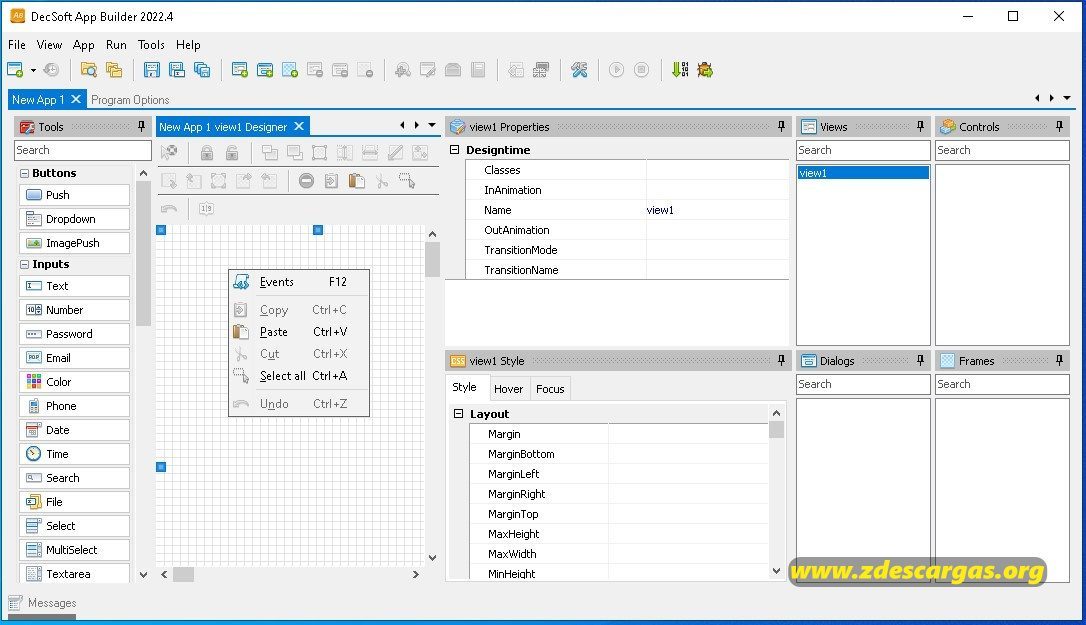The image size is (1086, 625).
Task: Pin the Tools panel with the pushpin icon
Action: tap(141, 126)
